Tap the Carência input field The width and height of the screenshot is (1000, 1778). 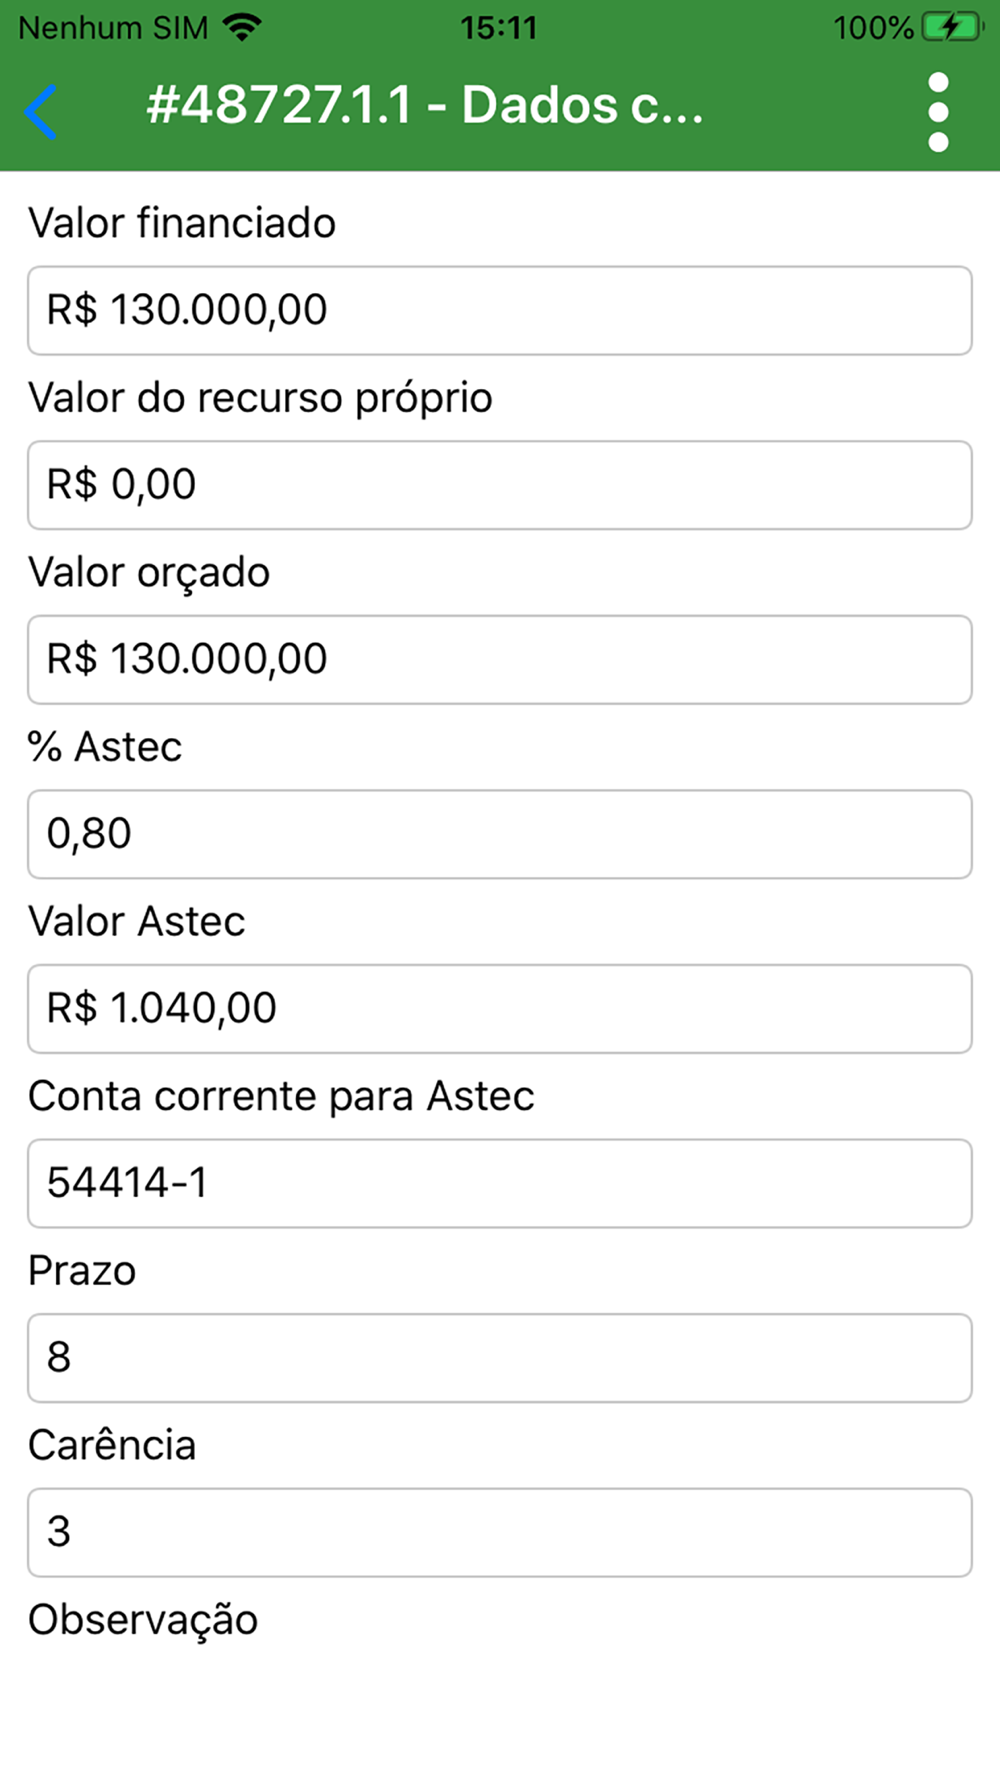pos(500,1532)
